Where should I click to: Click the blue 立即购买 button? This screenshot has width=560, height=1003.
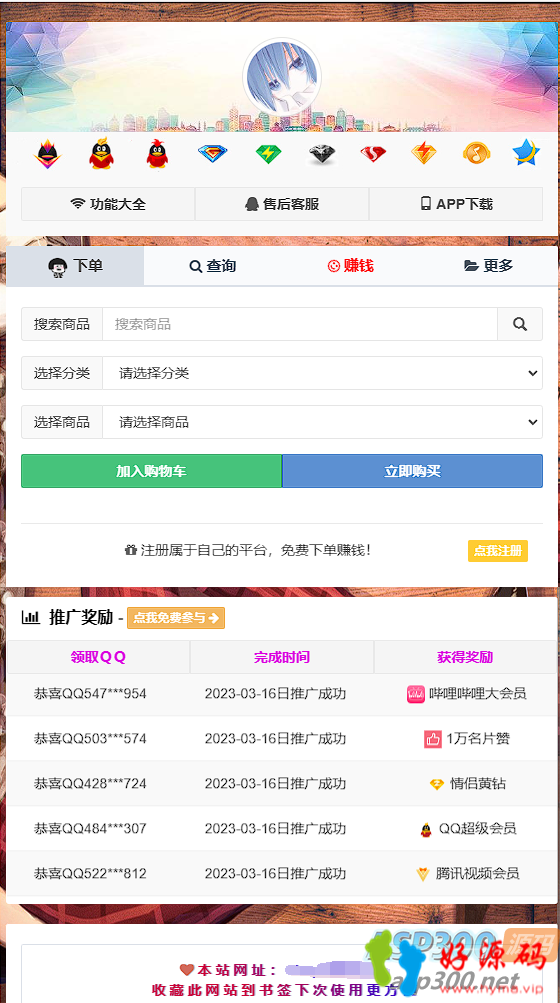[x=413, y=471]
